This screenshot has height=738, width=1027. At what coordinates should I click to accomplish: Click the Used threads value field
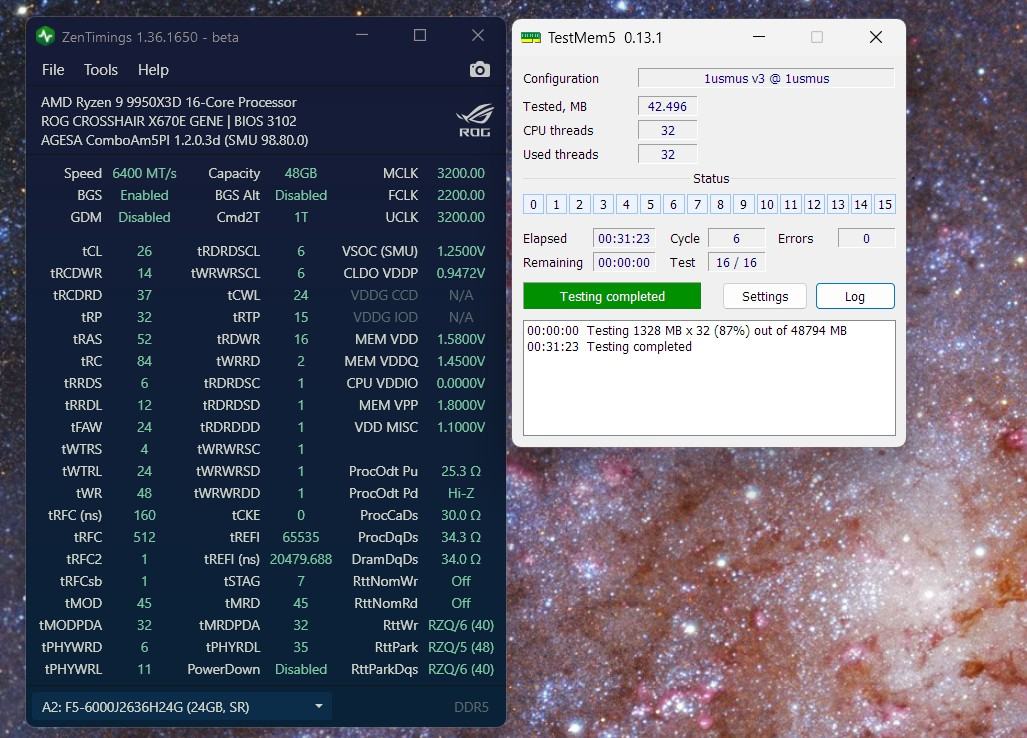coord(667,155)
